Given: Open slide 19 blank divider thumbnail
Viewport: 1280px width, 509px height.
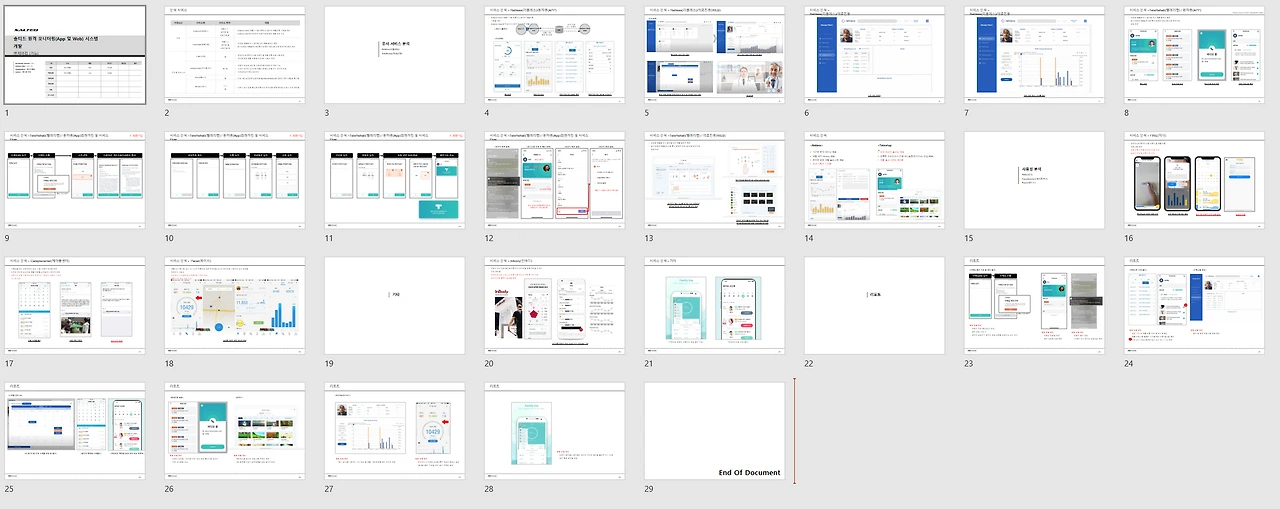Looking at the screenshot, I should coord(394,305).
